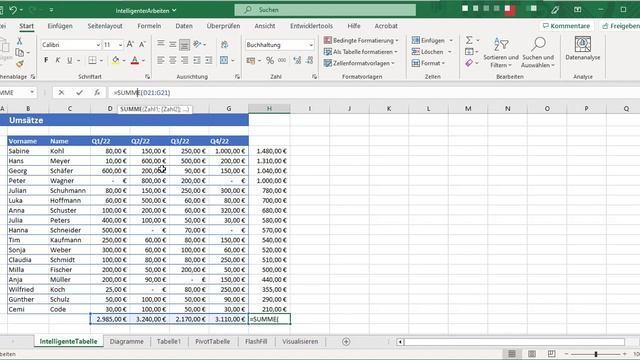Click the Undo arrow in title bar
The image size is (640, 360).
(13, 9)
